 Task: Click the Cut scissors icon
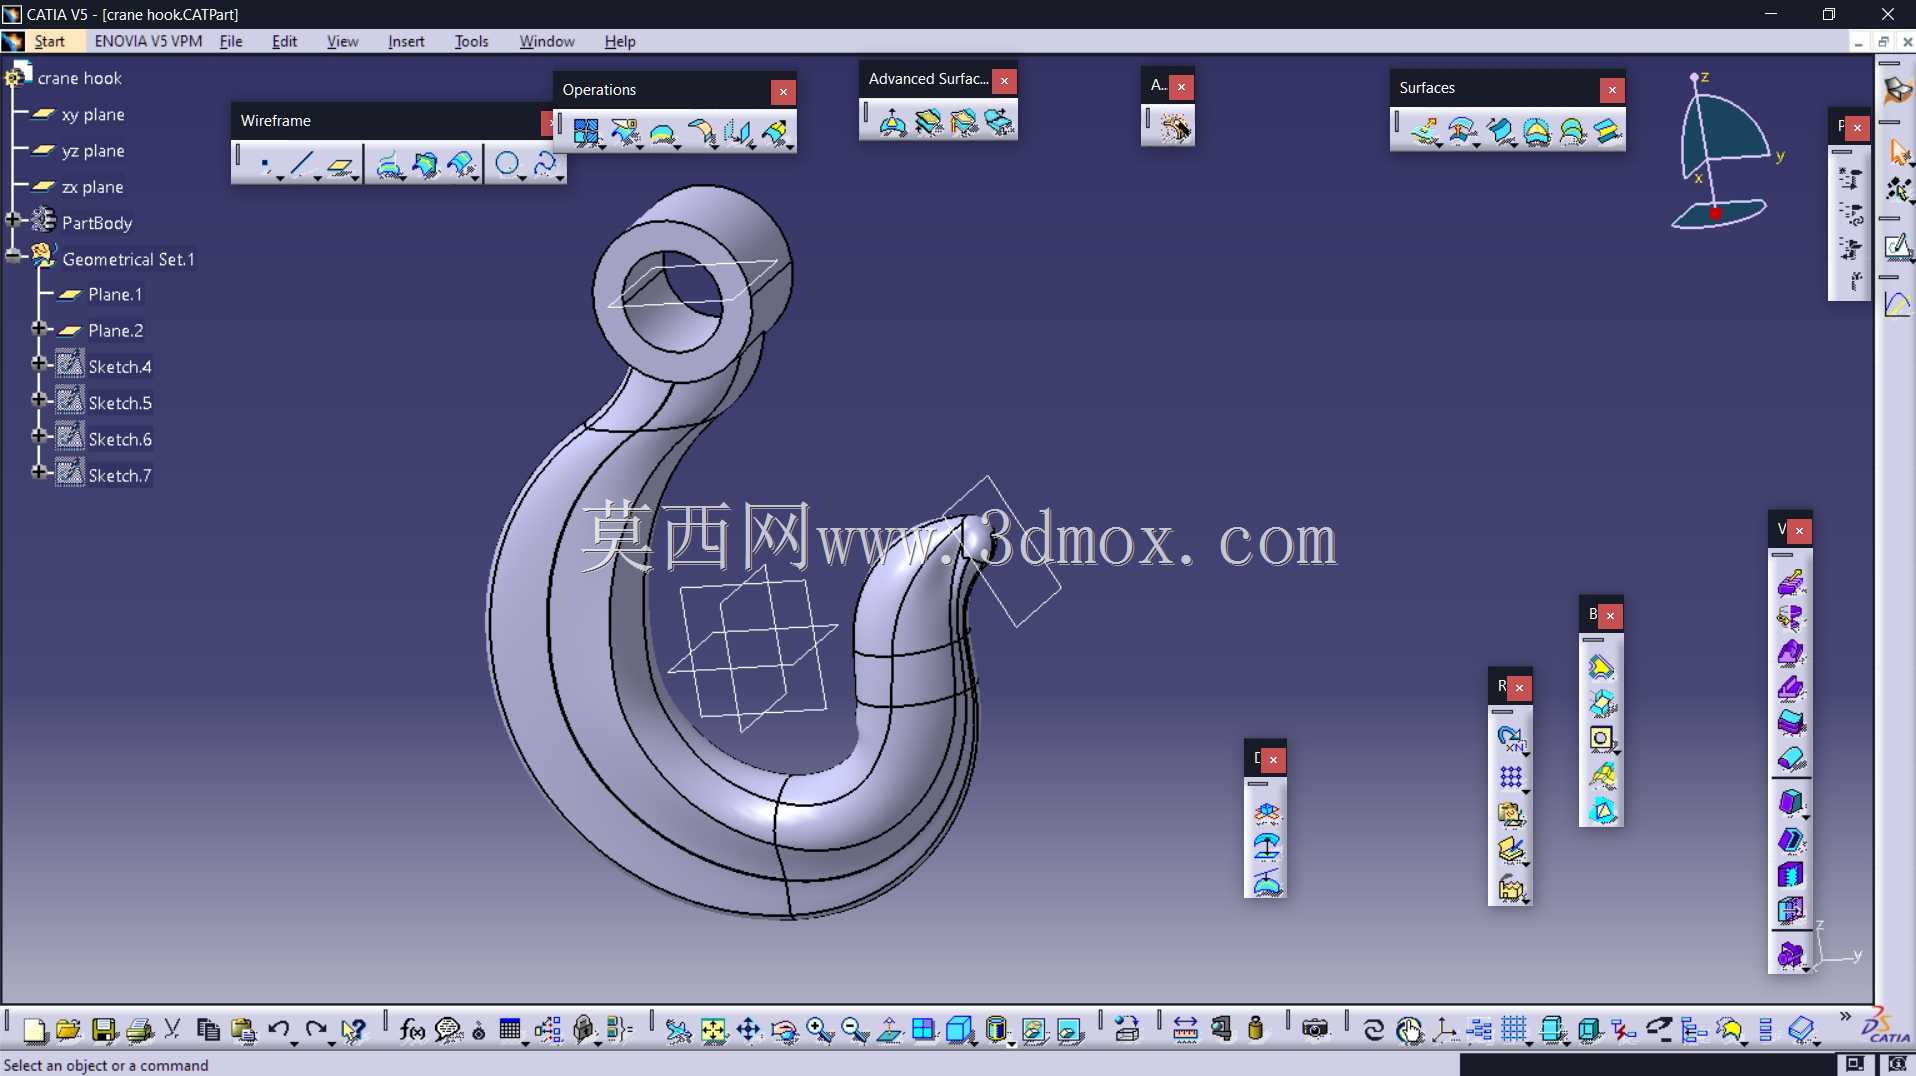[172, 1030]
